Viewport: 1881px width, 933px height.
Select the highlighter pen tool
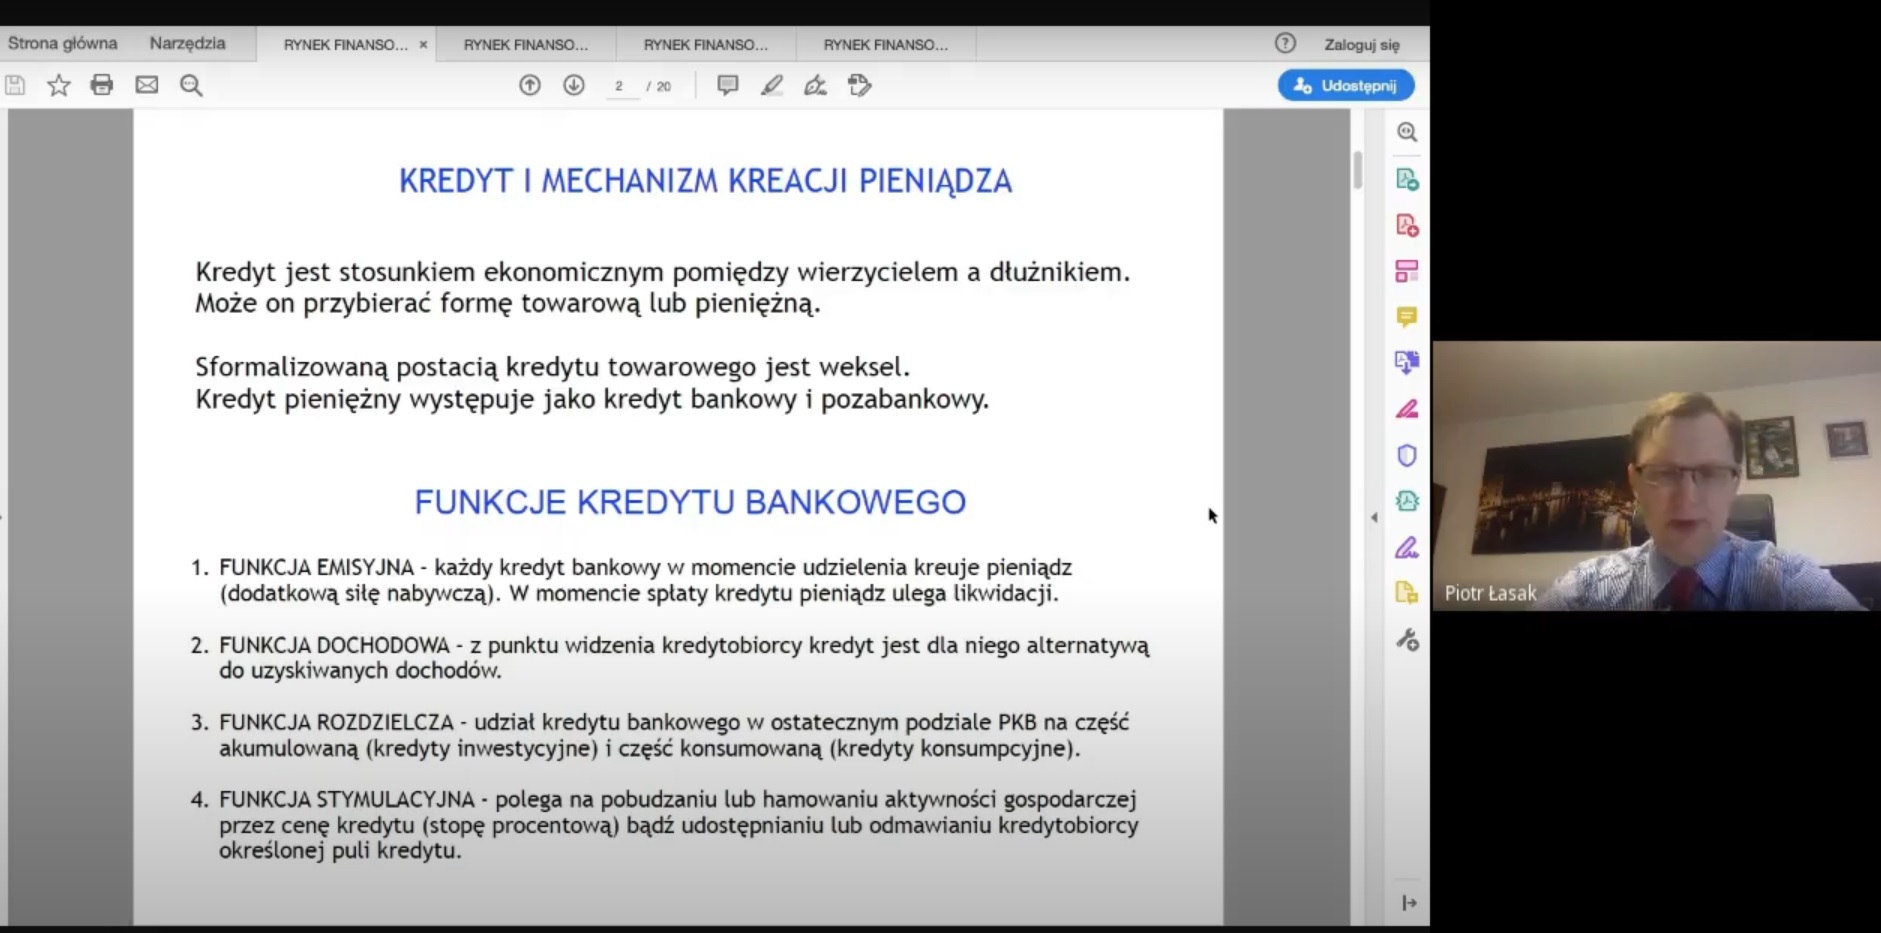pyautogui.click(x=771, y=85)
